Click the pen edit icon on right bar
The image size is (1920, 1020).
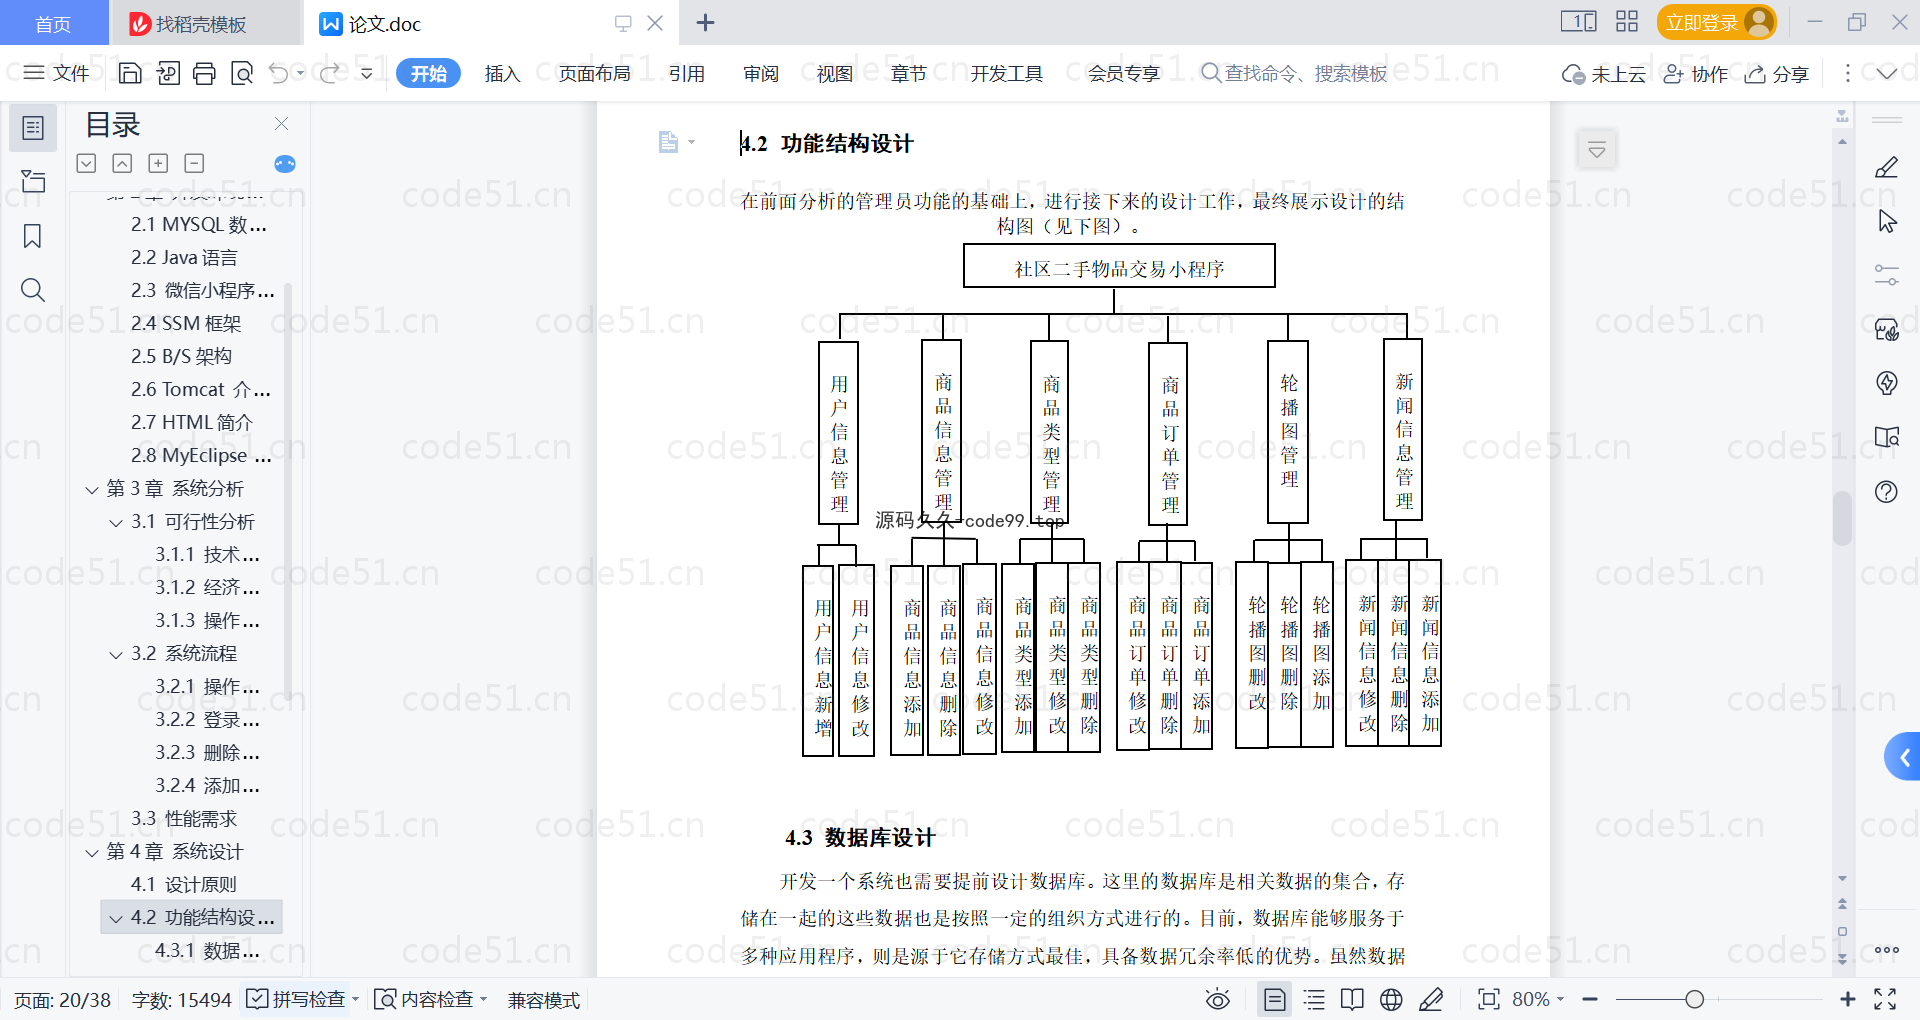click(1887, 167)
